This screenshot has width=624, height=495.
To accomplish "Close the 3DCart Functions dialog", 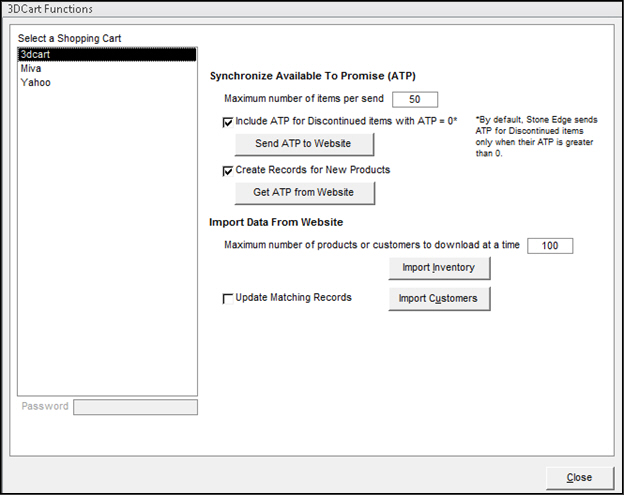I will pos(579,477).
